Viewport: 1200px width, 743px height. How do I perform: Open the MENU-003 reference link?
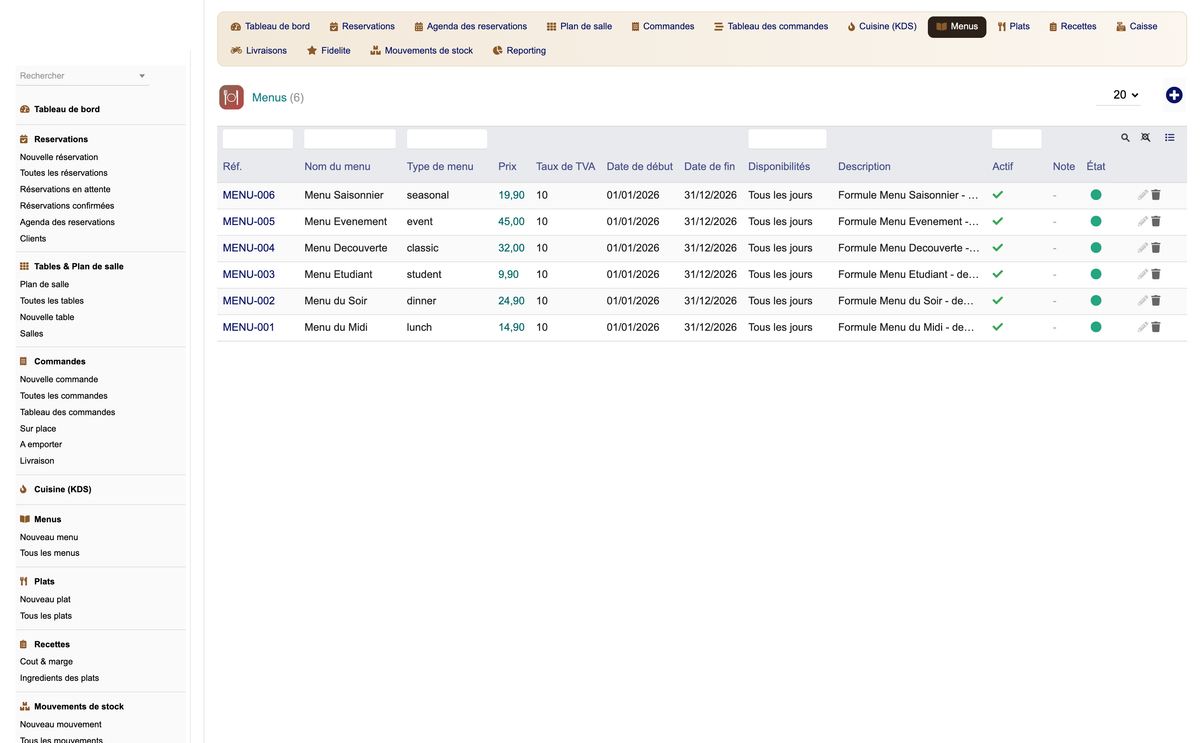(249, 274)
